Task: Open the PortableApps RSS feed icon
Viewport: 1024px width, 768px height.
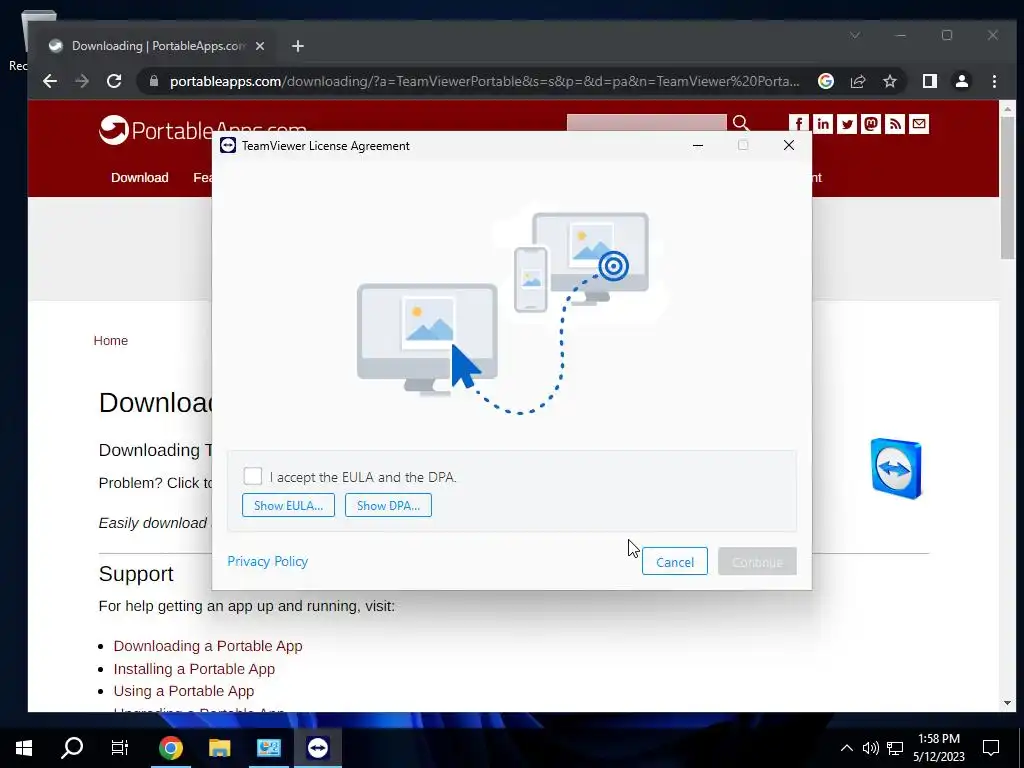Action: click(x=895, y=123)
